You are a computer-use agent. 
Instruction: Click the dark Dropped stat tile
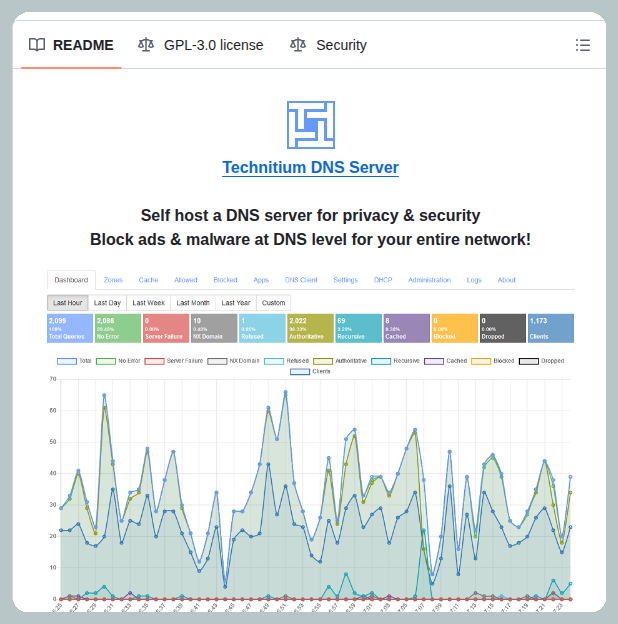pyautogui.click(x=503, y=328)
